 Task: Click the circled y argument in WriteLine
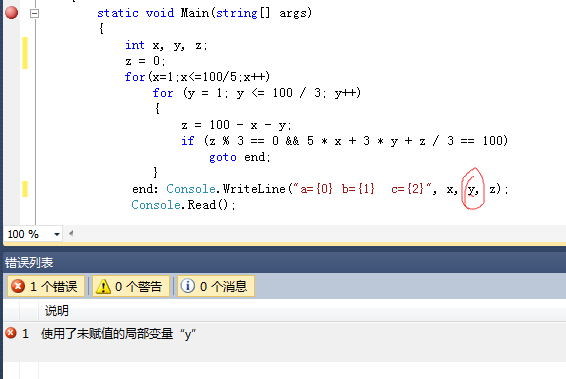471,189
